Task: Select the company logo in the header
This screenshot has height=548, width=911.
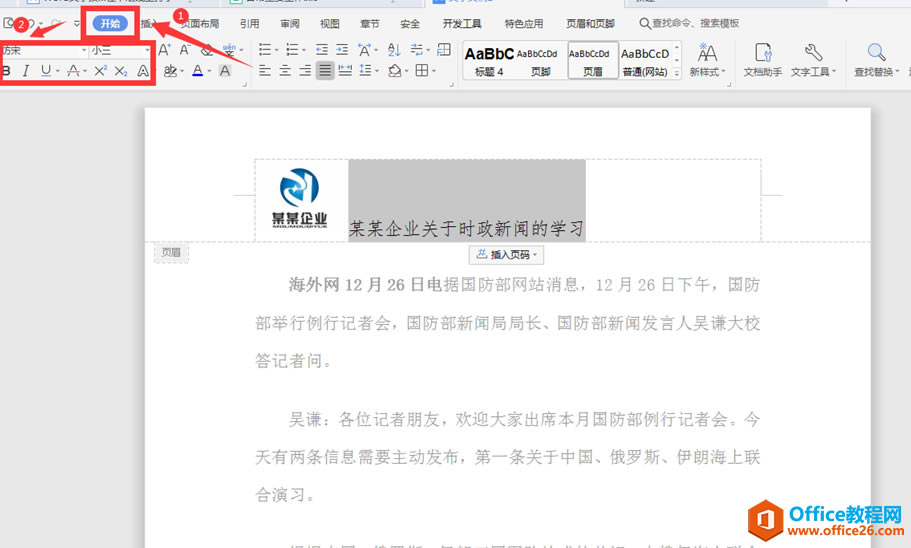Action: point(299,198)
